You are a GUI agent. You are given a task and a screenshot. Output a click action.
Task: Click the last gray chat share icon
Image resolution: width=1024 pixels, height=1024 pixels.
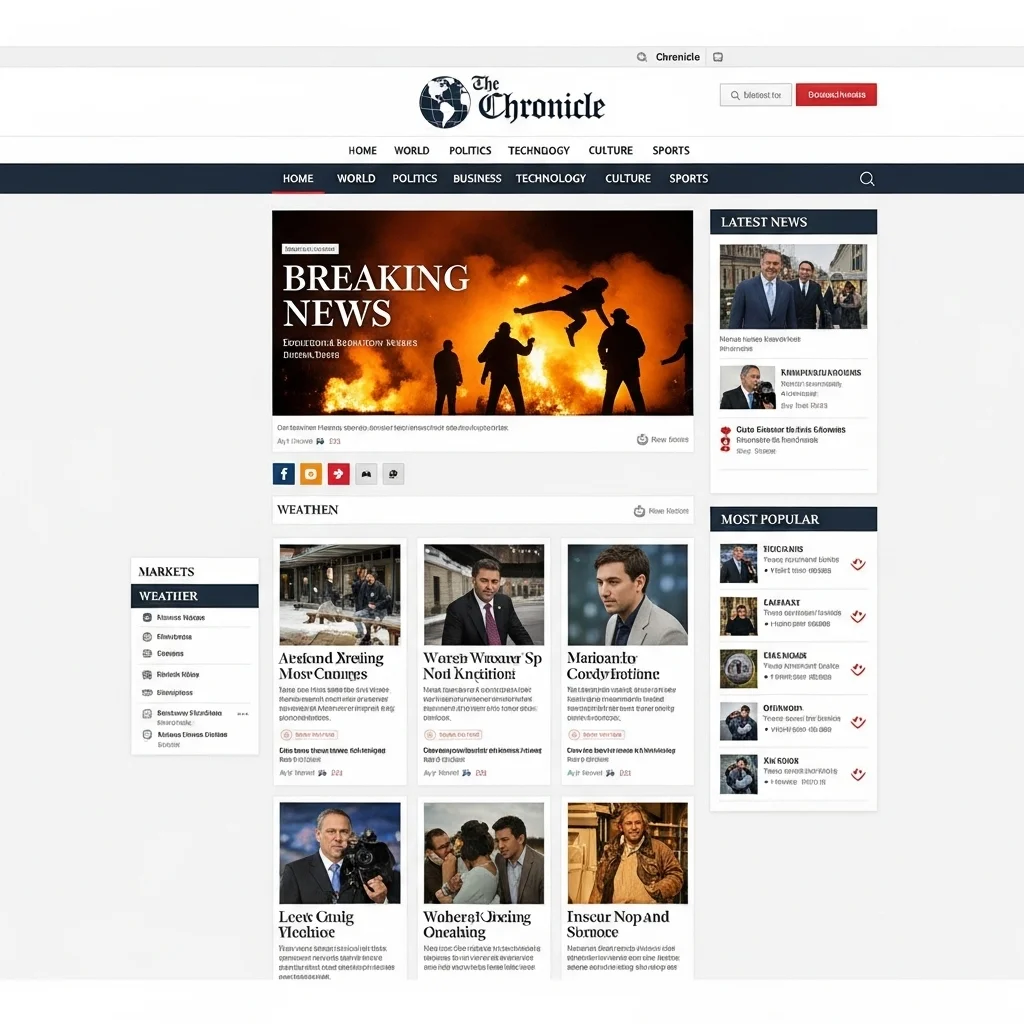click(x=394, y=474)
